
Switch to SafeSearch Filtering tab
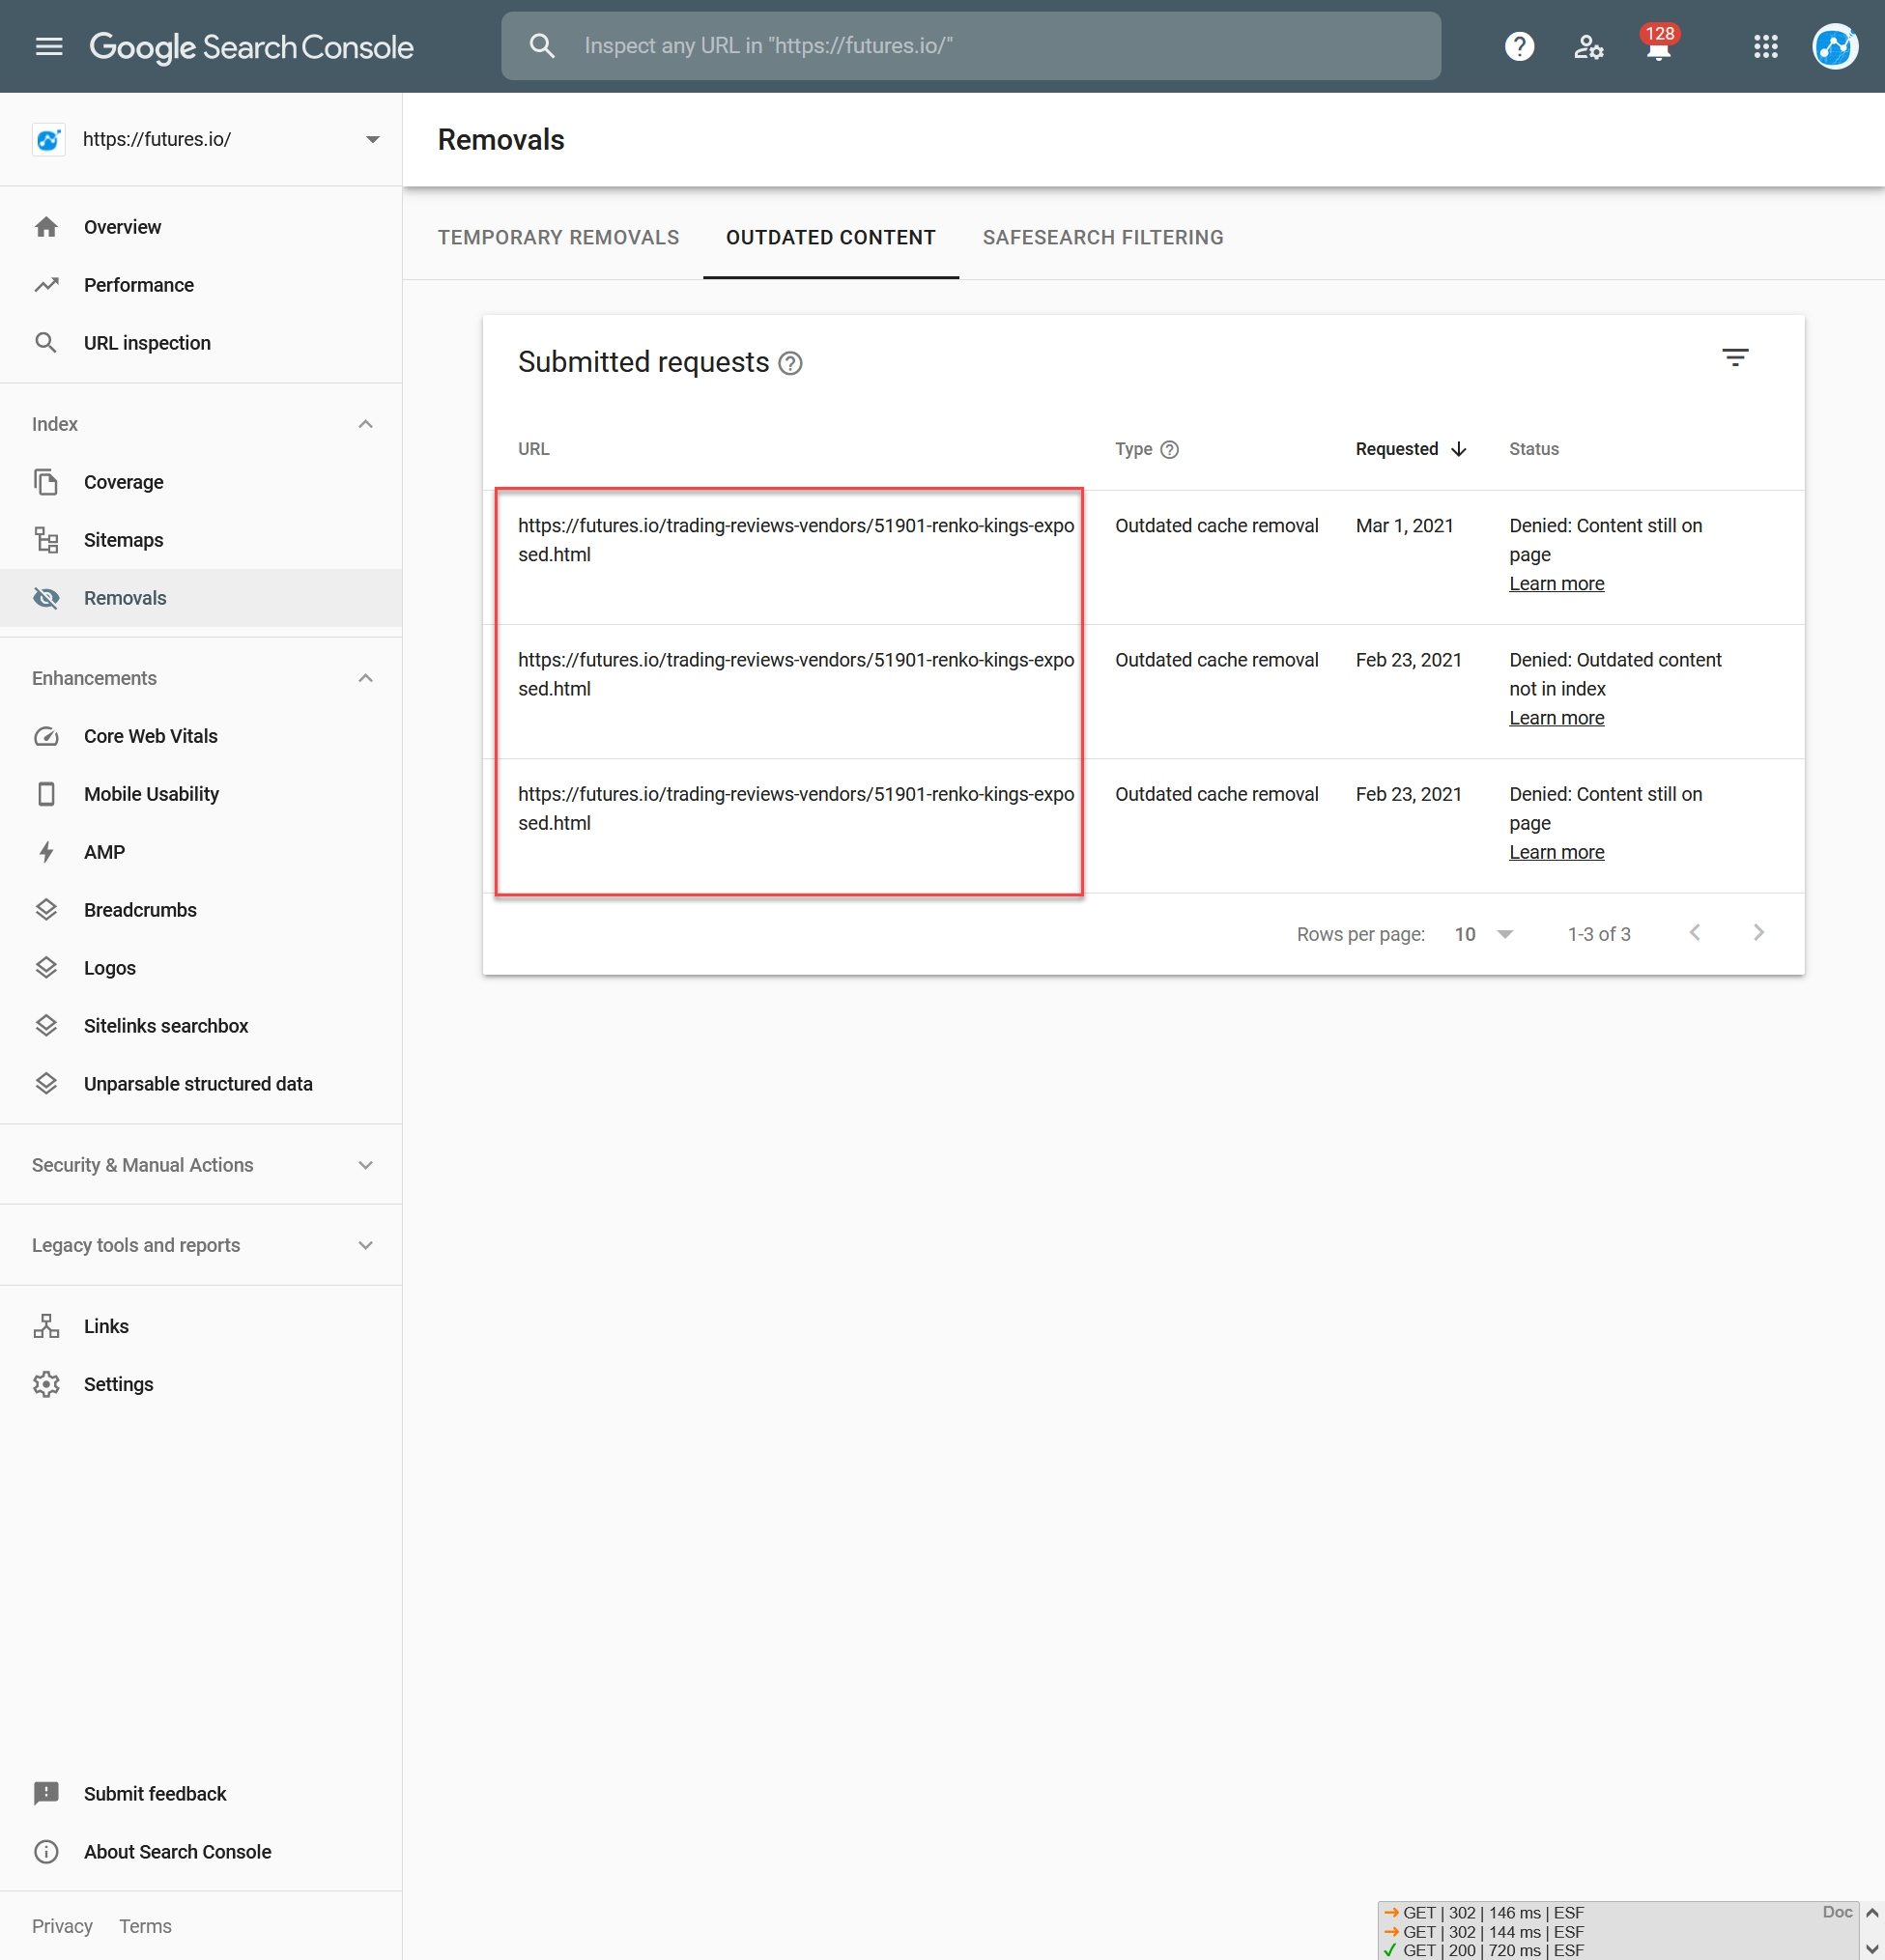1103,237
